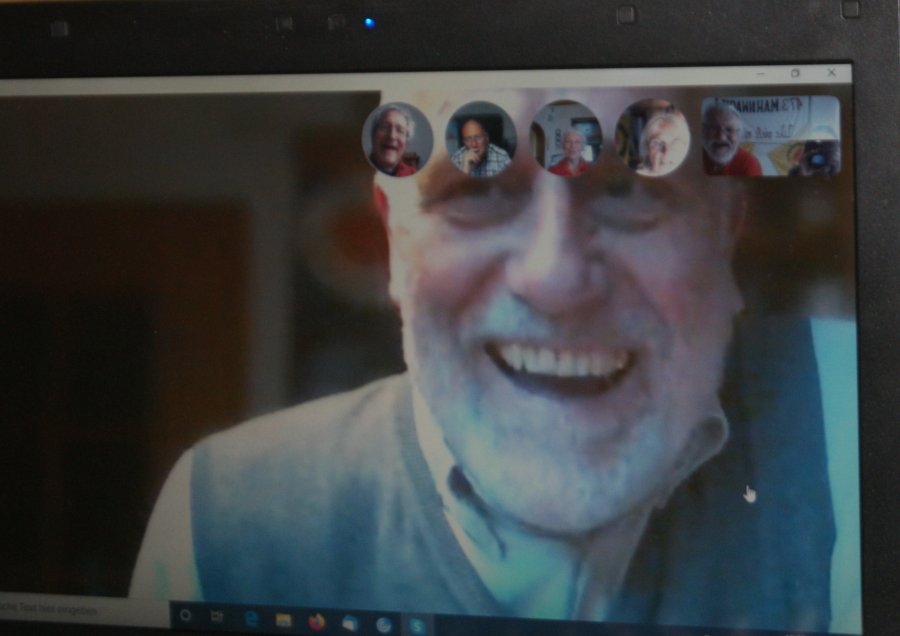
Task: Open Task View from the taskbar
Action: coord(217,617)
